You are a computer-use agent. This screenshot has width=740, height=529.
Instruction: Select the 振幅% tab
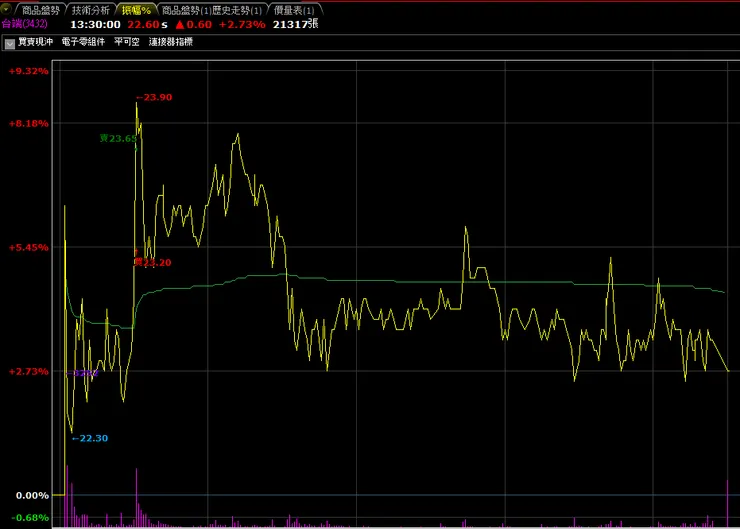(136, 10)
